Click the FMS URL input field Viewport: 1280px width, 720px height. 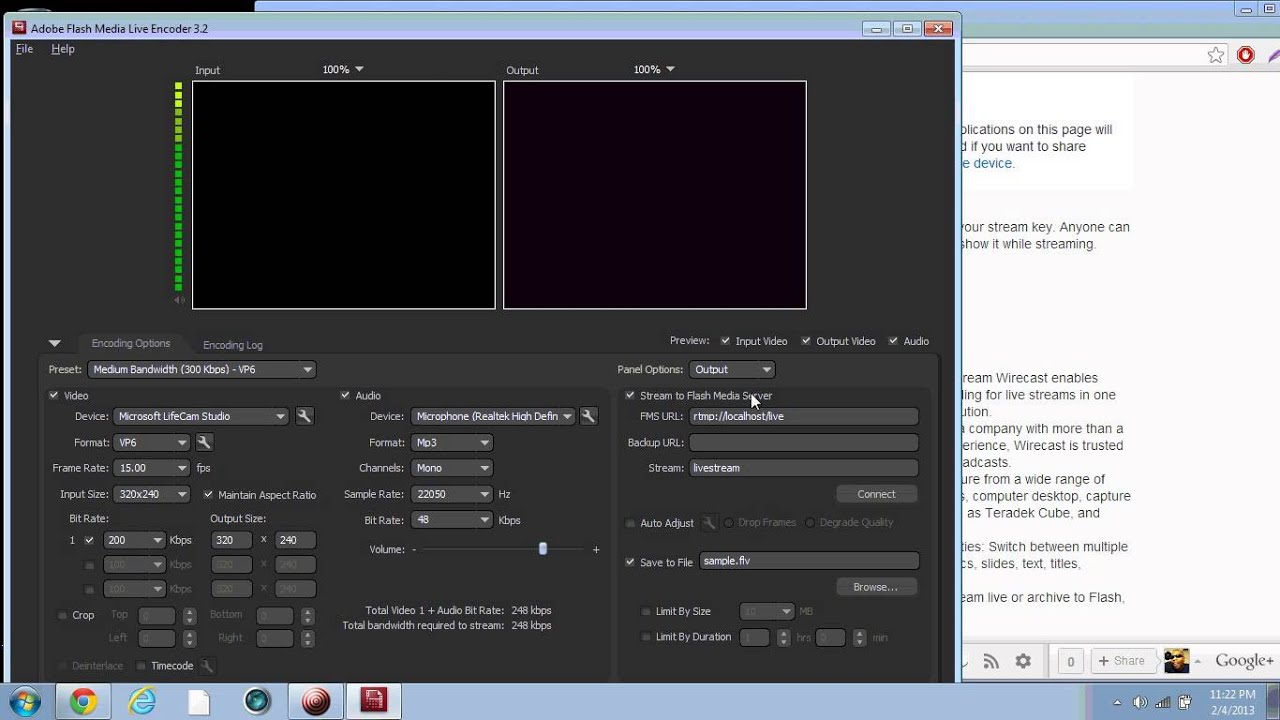[803, 416]
